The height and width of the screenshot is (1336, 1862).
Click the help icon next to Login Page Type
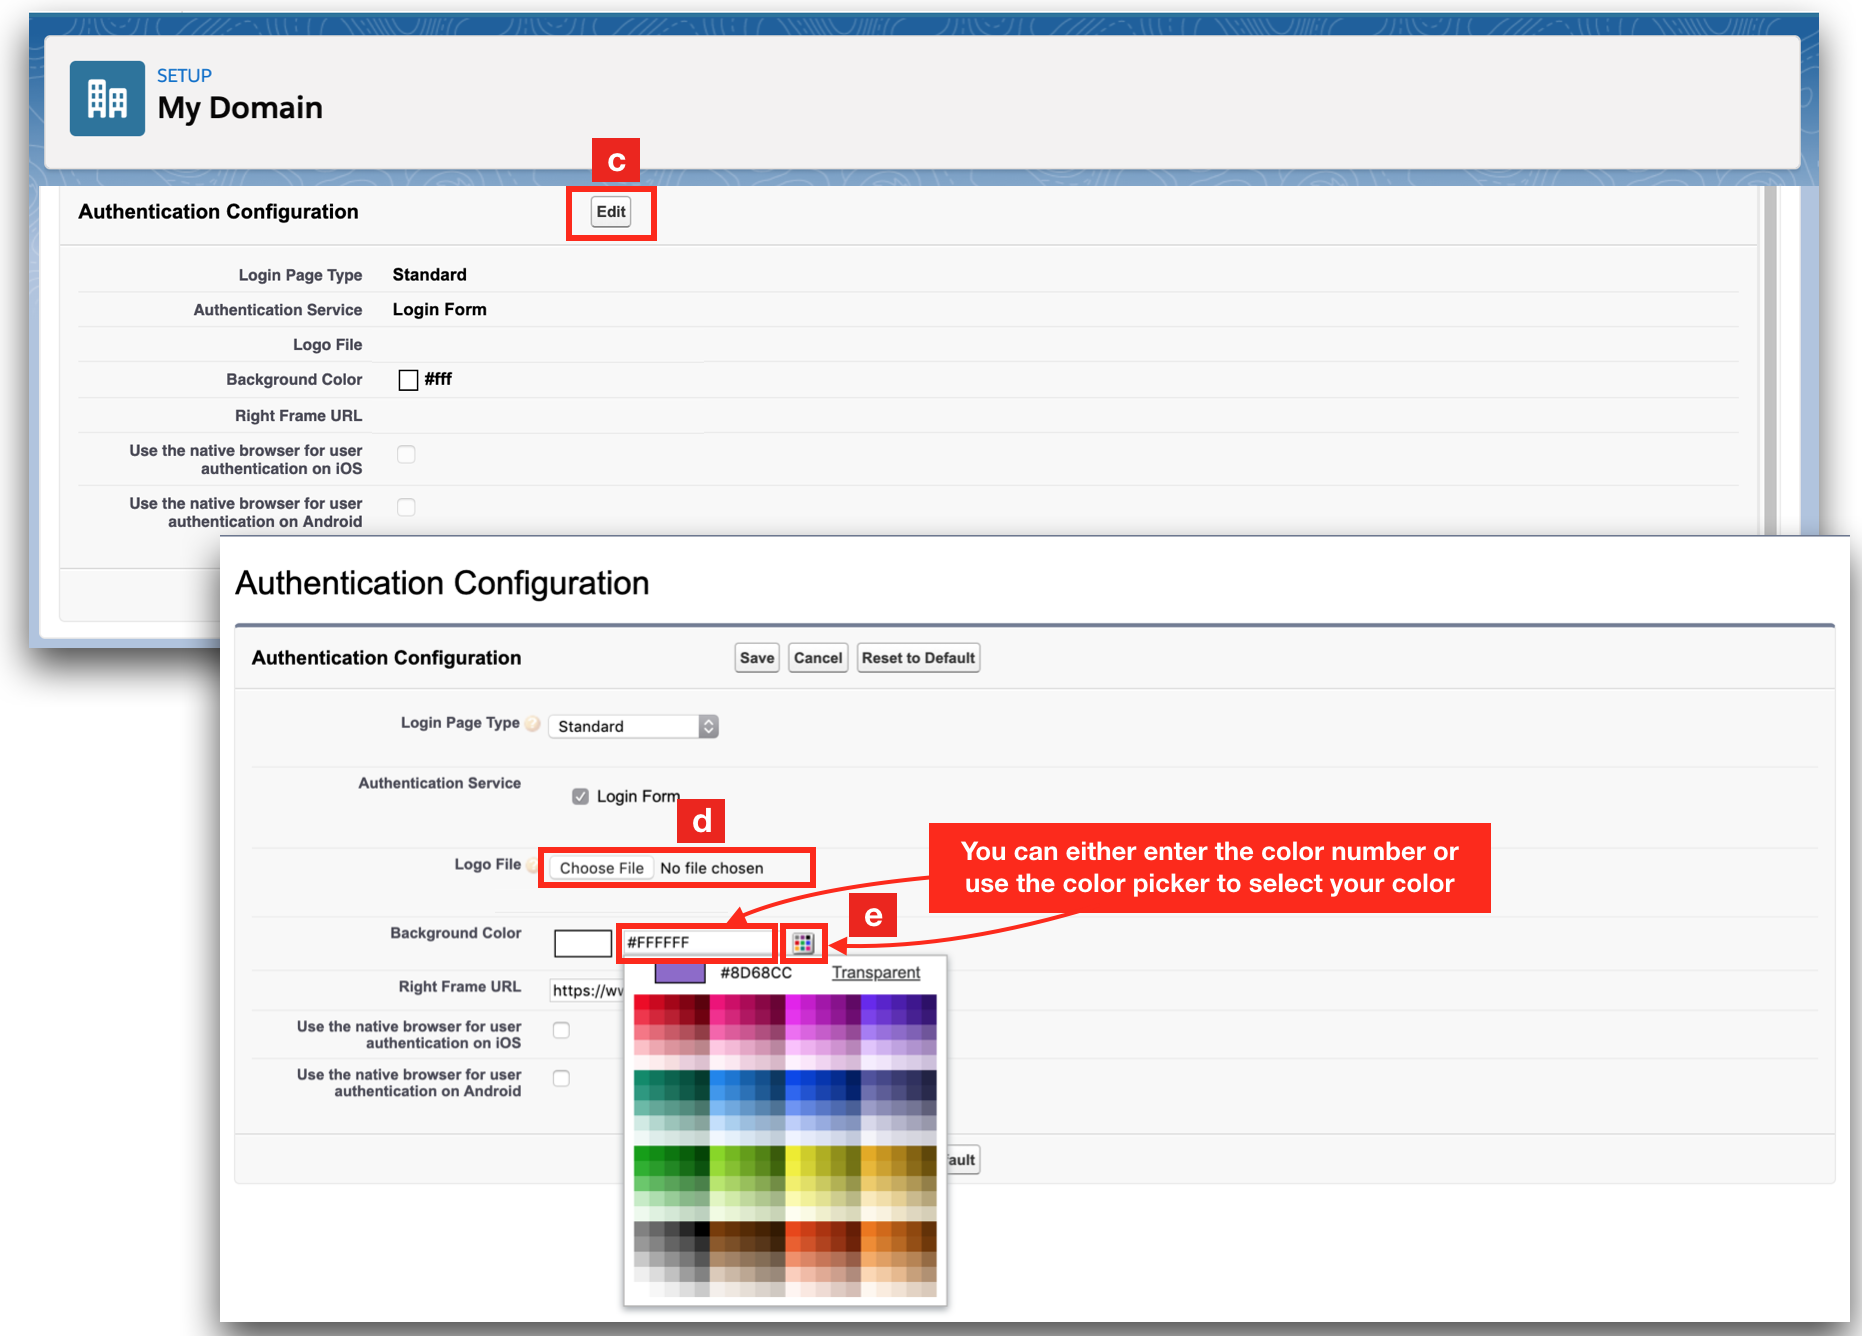pyautogui.click(x=533, y=724)
